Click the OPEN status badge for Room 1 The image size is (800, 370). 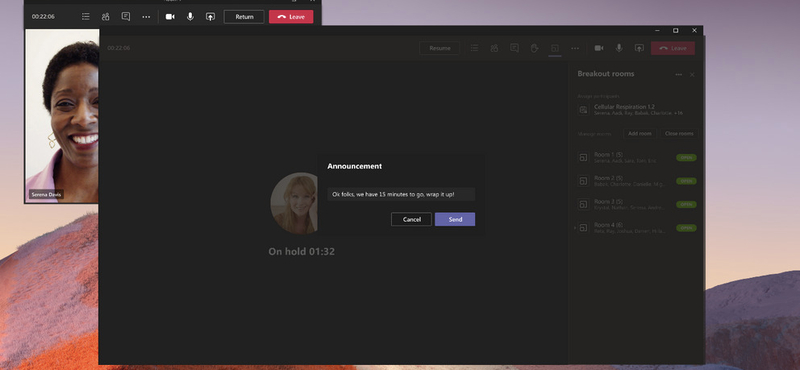pos(686,158)
